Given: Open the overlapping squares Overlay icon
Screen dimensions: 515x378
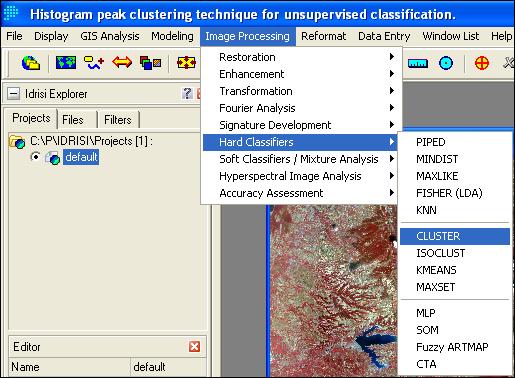Looking at the screenshot, I should 150,63.
